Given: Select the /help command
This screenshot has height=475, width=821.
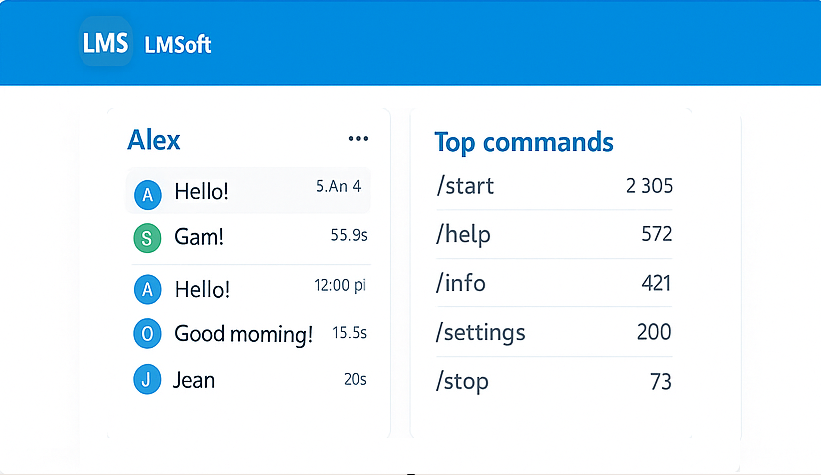Looking at the screenshot, I should click(x=463, y=234).
